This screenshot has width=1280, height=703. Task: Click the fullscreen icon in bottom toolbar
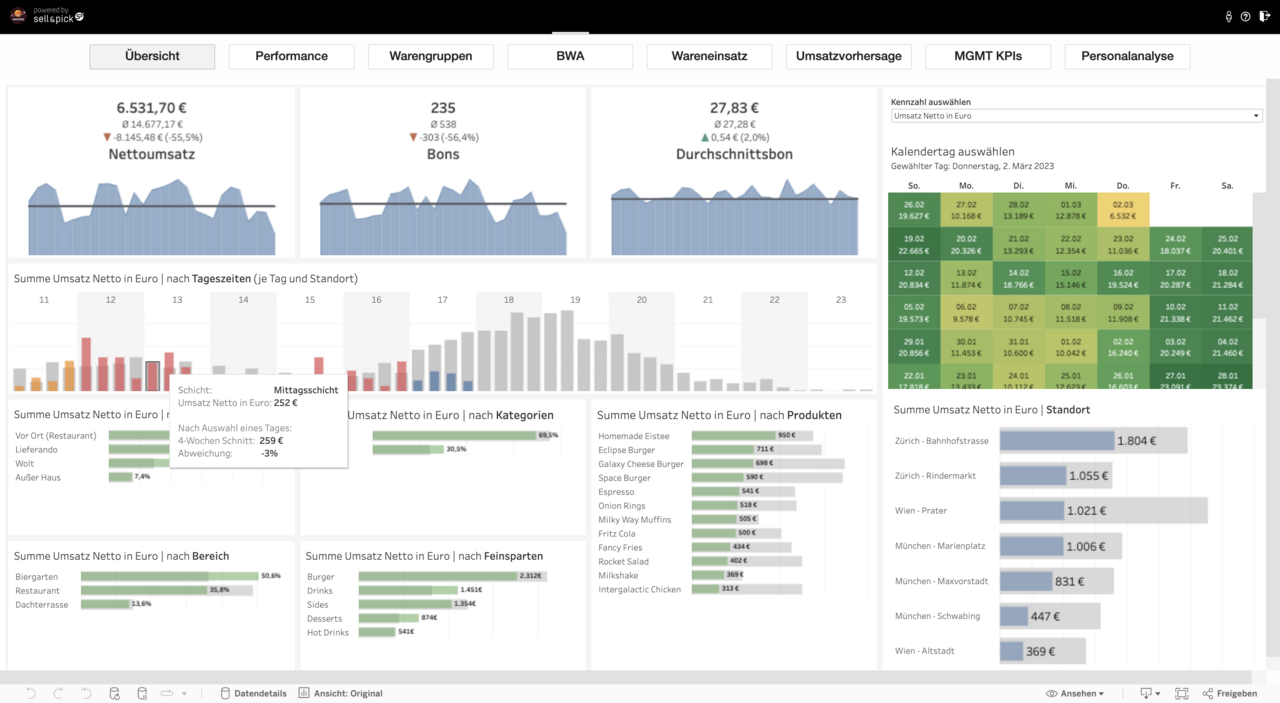pos(1181,693)
